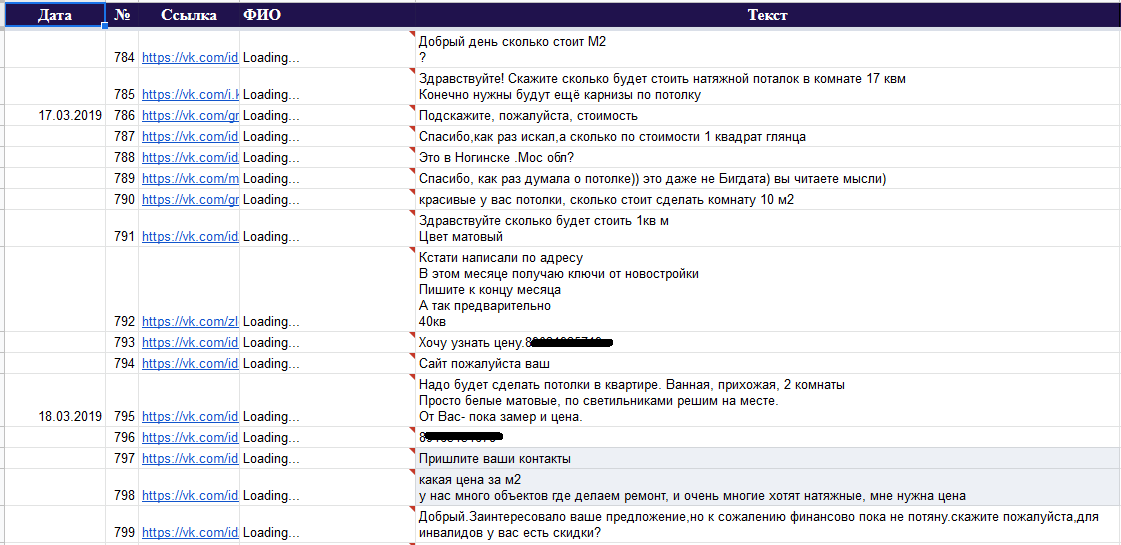The image size is (1121, 545).
Task: Click the cell about скидки для инвалидов
Action: tap(768, 524)
